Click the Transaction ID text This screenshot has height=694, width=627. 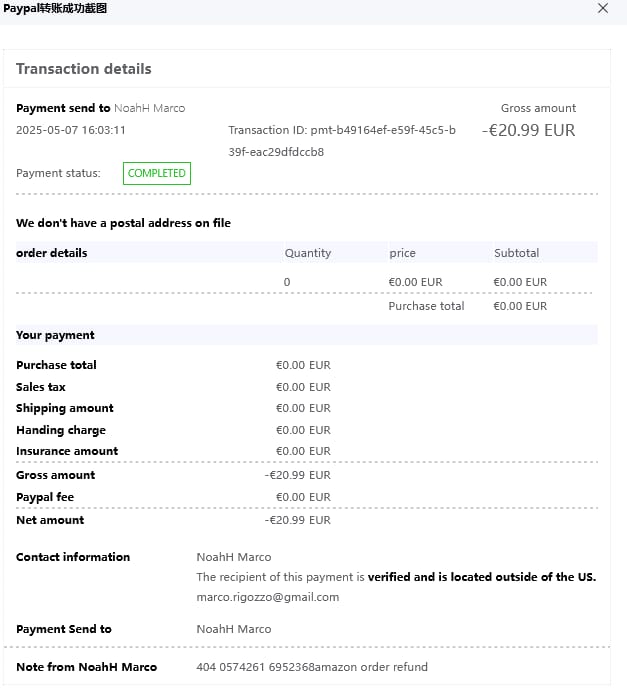click(341, 130)
